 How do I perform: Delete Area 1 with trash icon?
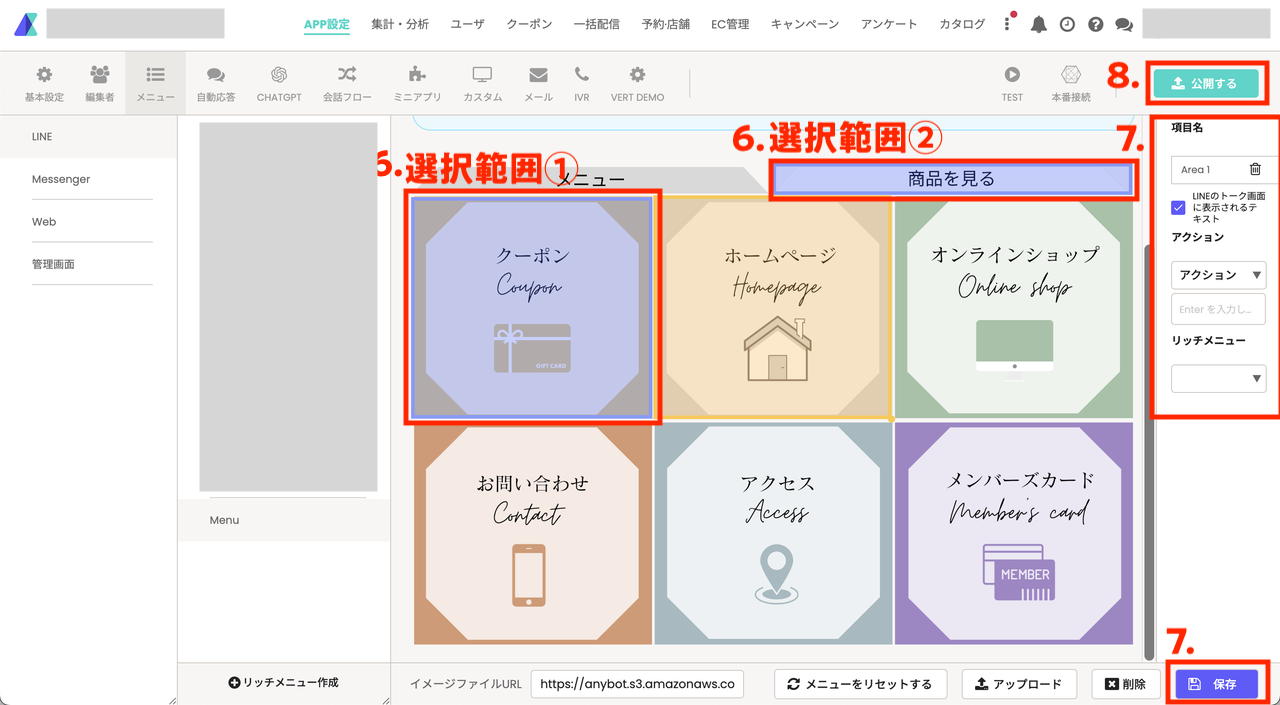pos(1255,169)
